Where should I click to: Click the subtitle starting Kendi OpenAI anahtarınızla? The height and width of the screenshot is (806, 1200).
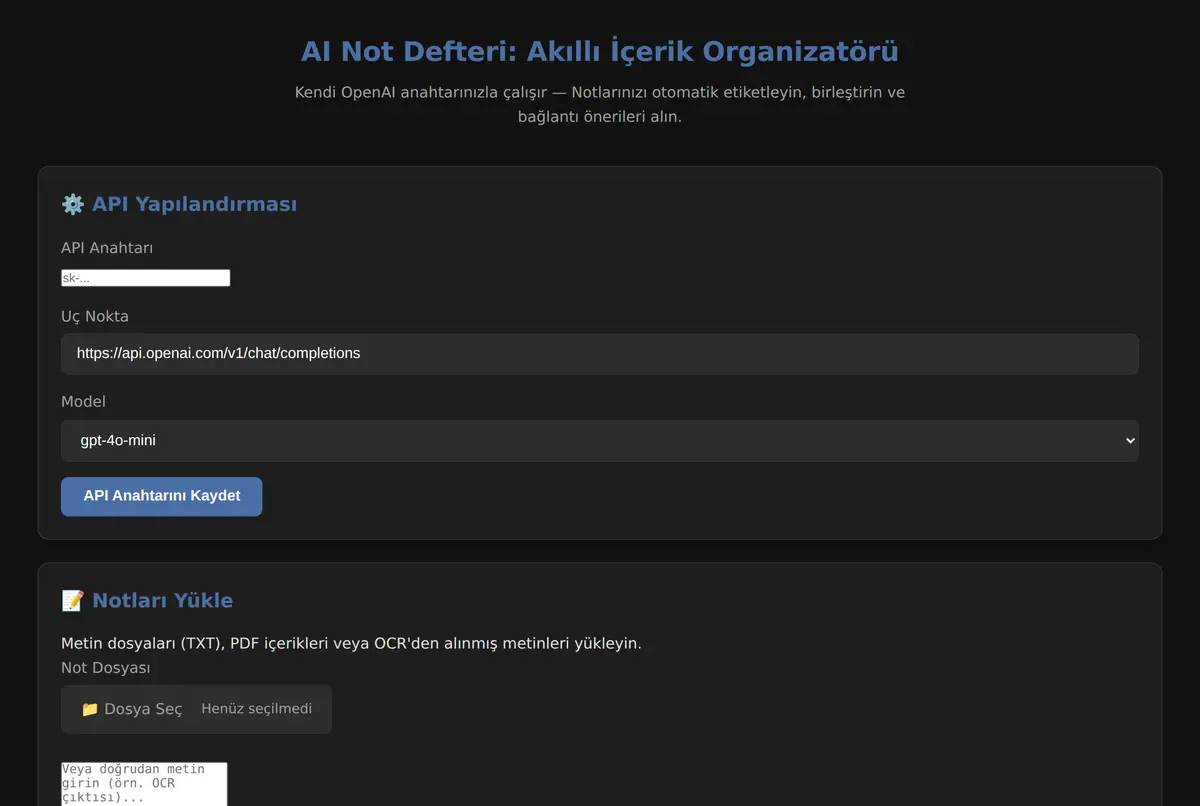(x=600, y=105)
